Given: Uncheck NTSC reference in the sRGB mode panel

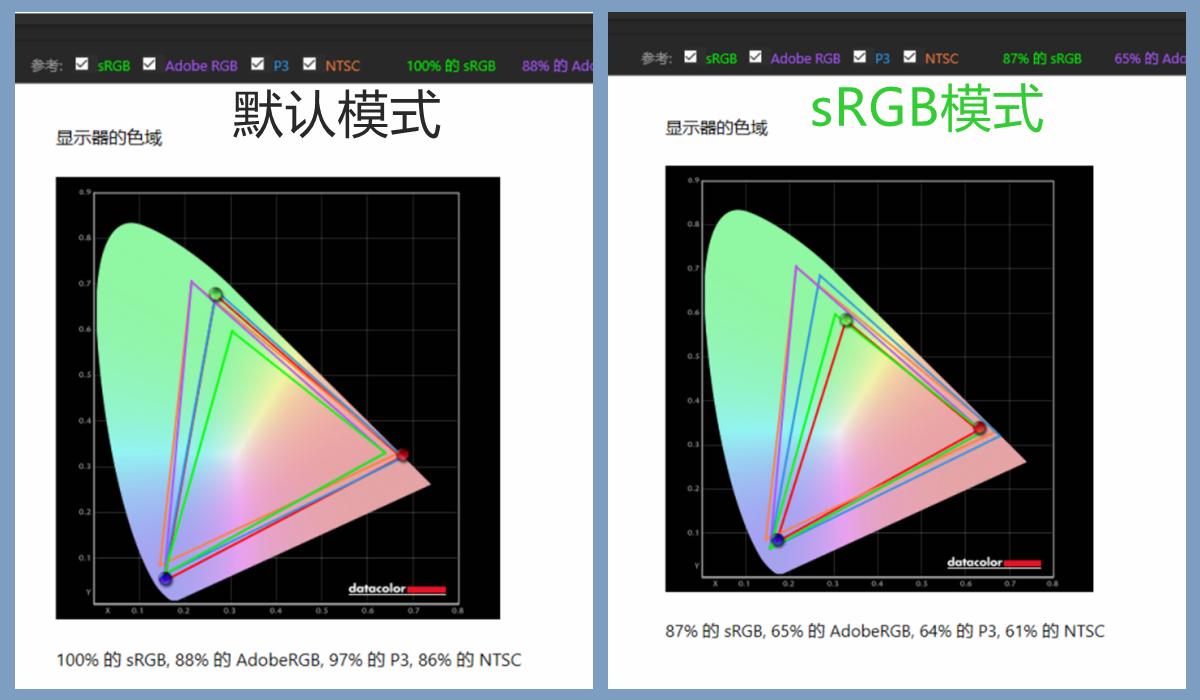Looking at the screenshot, I should 909,57.
